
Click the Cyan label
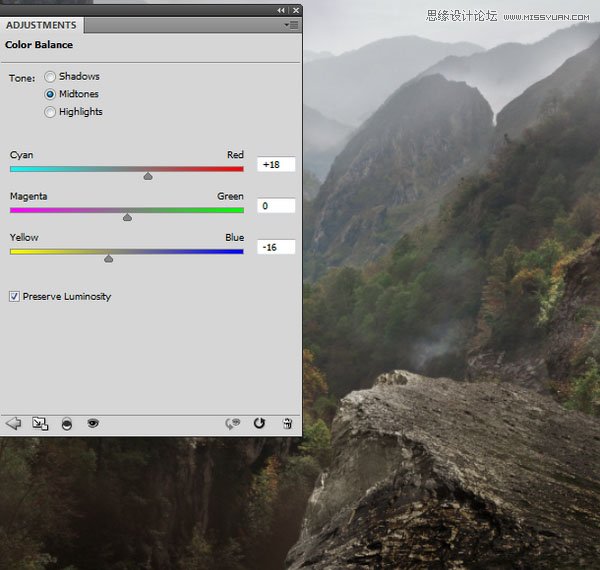[x=21, y=155]
